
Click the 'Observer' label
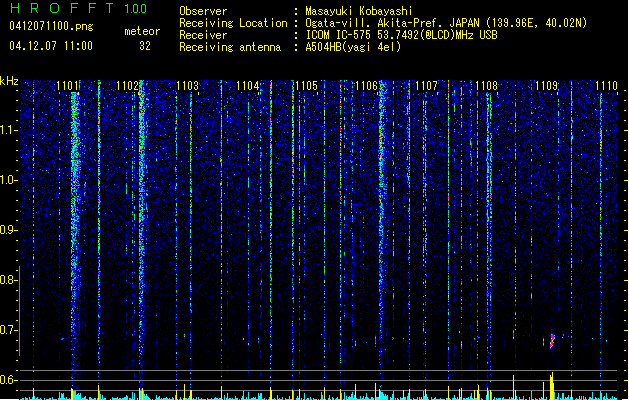pyautogui.click(x=203, y=11)
